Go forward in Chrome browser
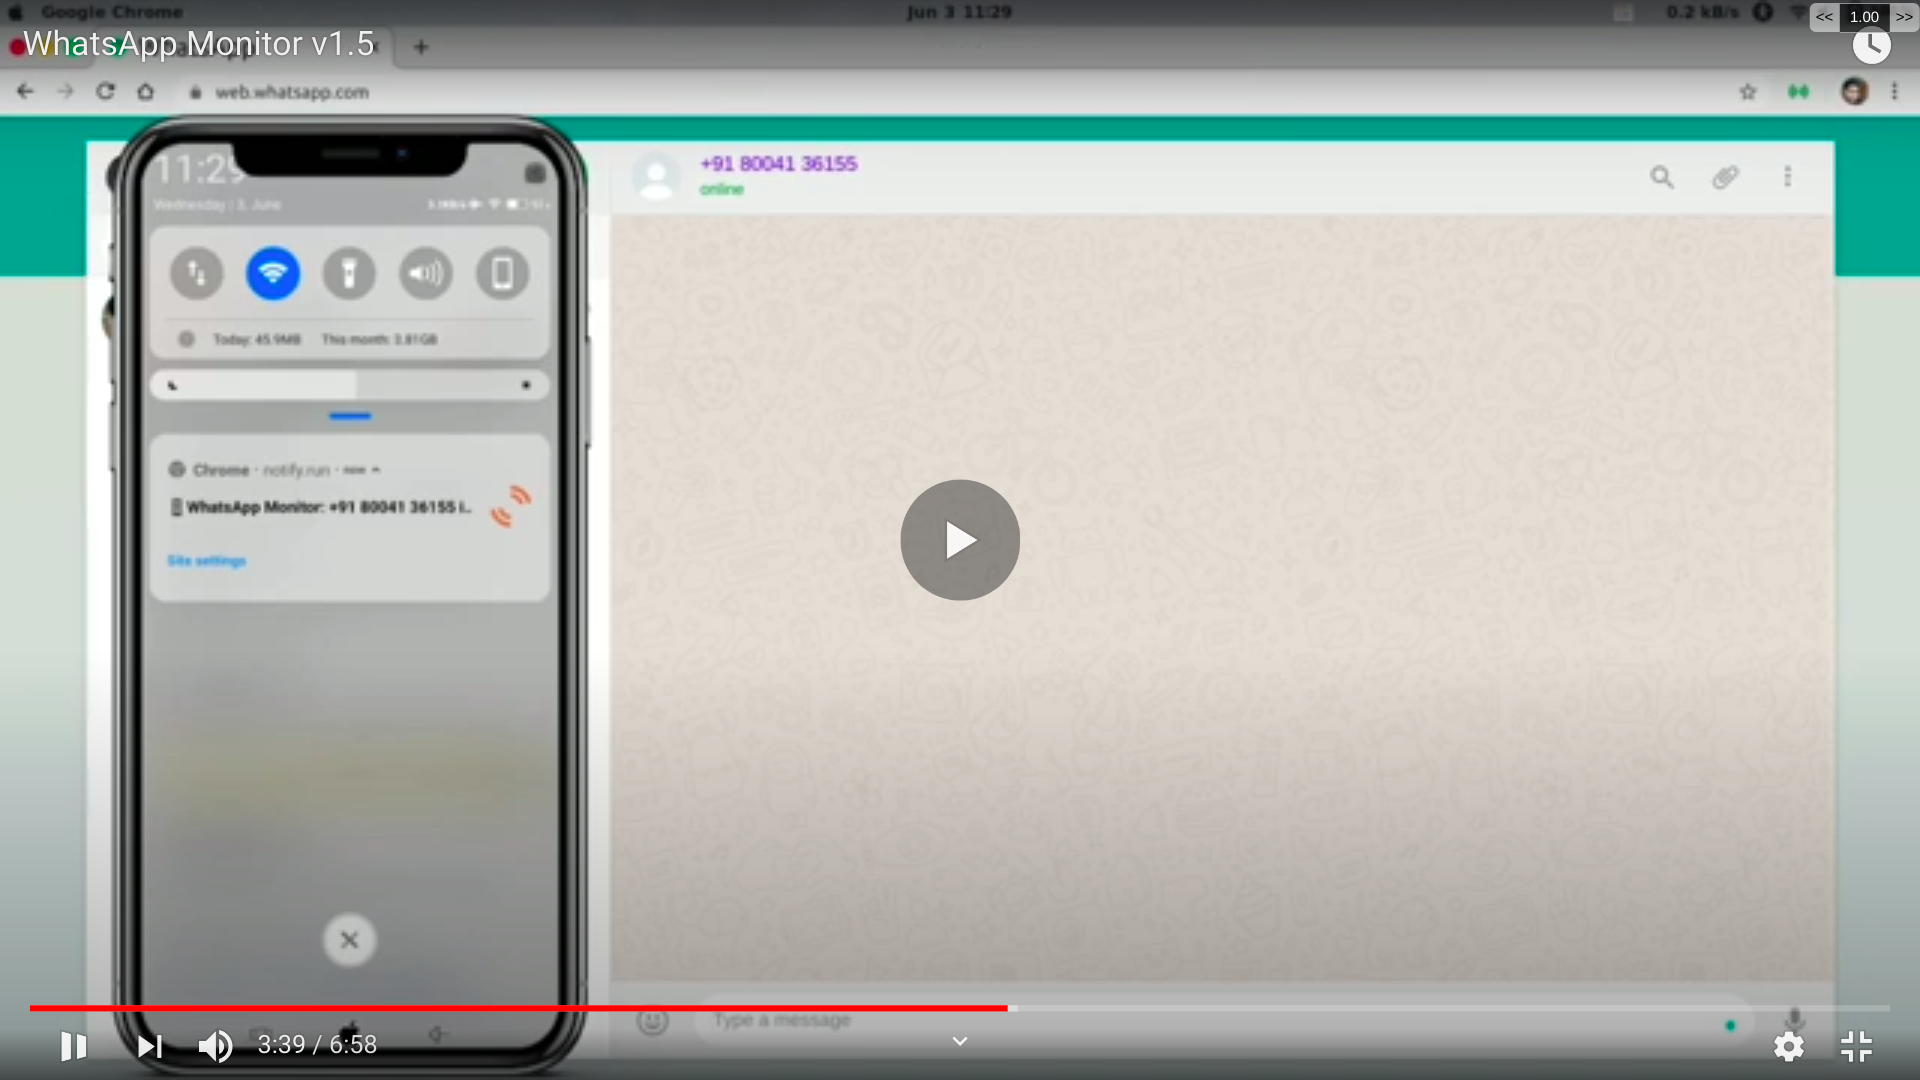 (66, 92)
